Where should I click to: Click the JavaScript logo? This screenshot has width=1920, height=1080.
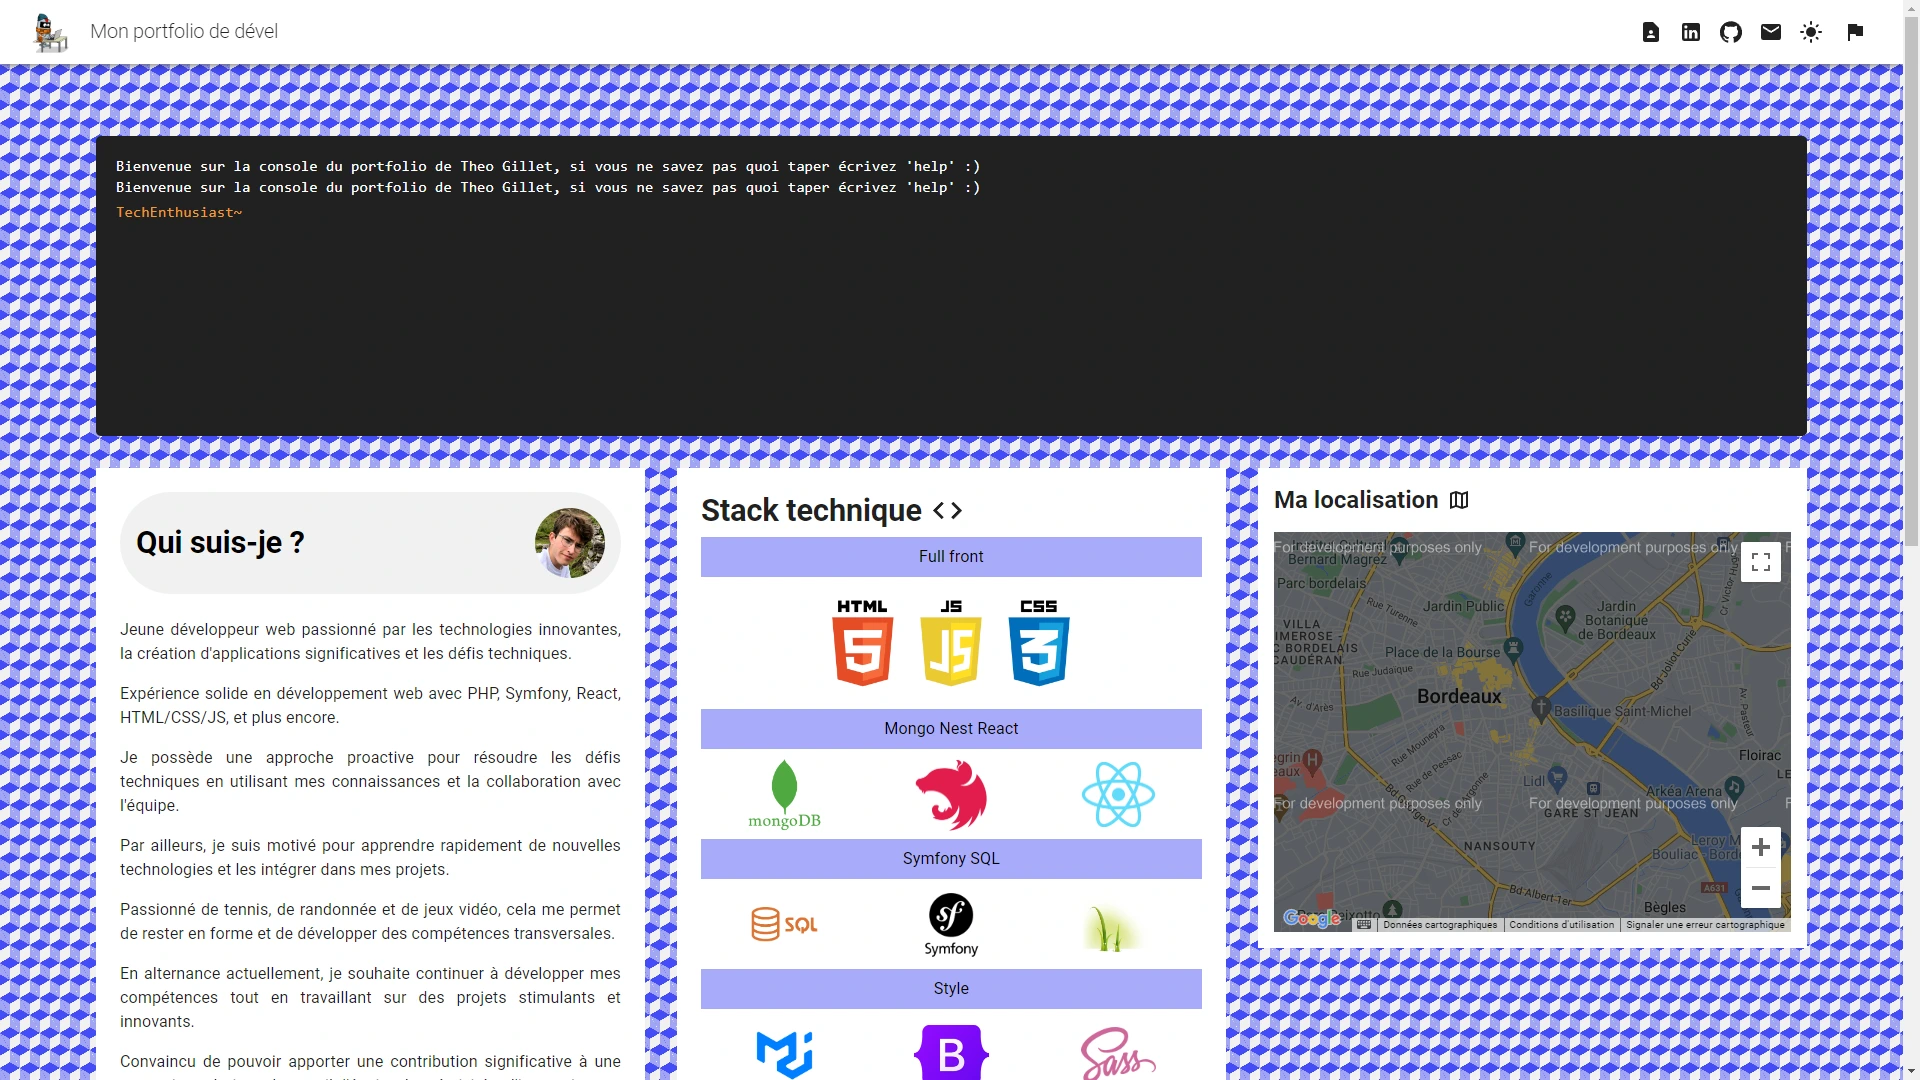(951, 642)
